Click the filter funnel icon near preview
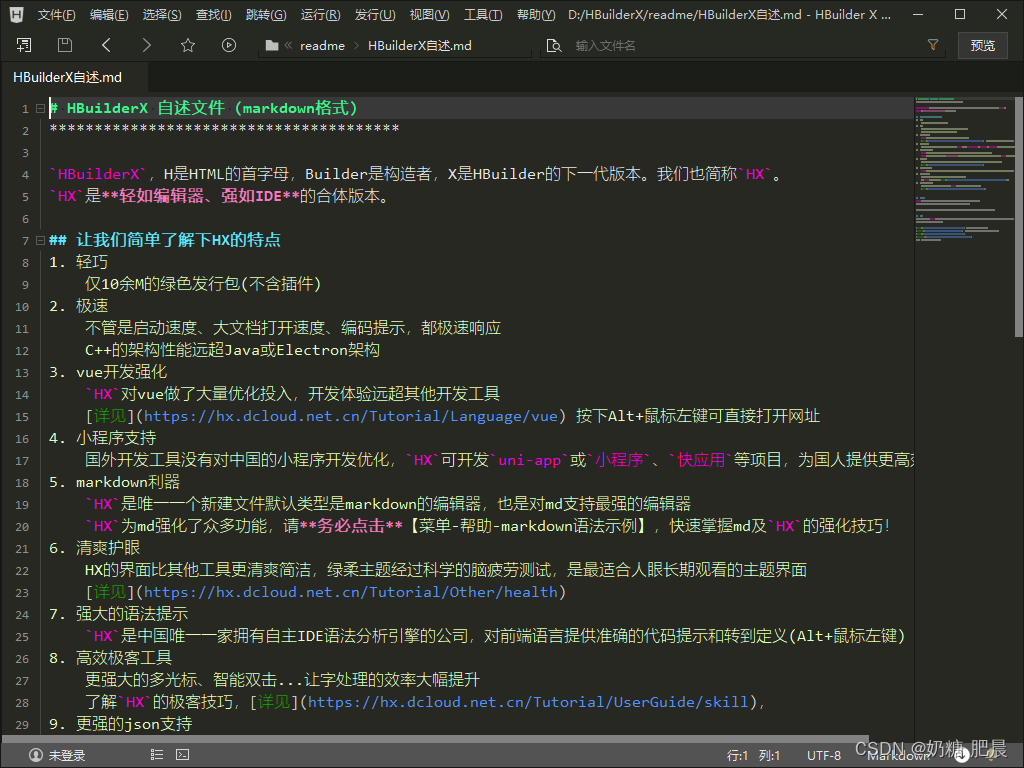Viewport: 1024px width, 768px height. [933, 45]
